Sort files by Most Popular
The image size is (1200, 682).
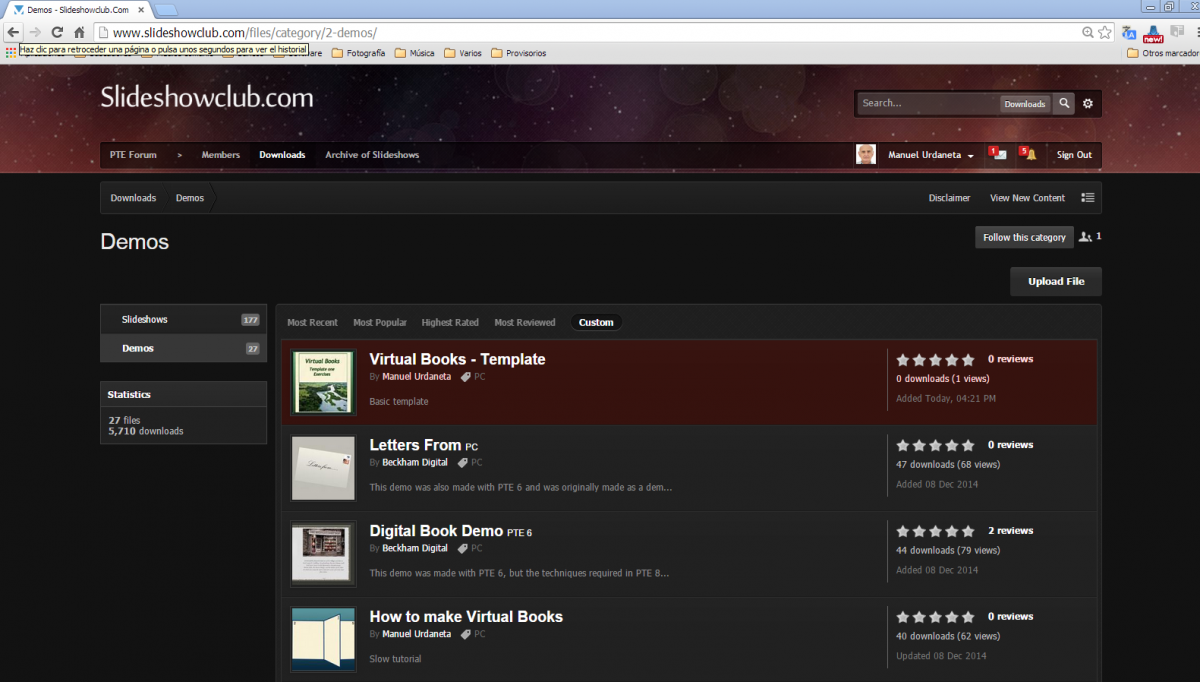point(380,322)
